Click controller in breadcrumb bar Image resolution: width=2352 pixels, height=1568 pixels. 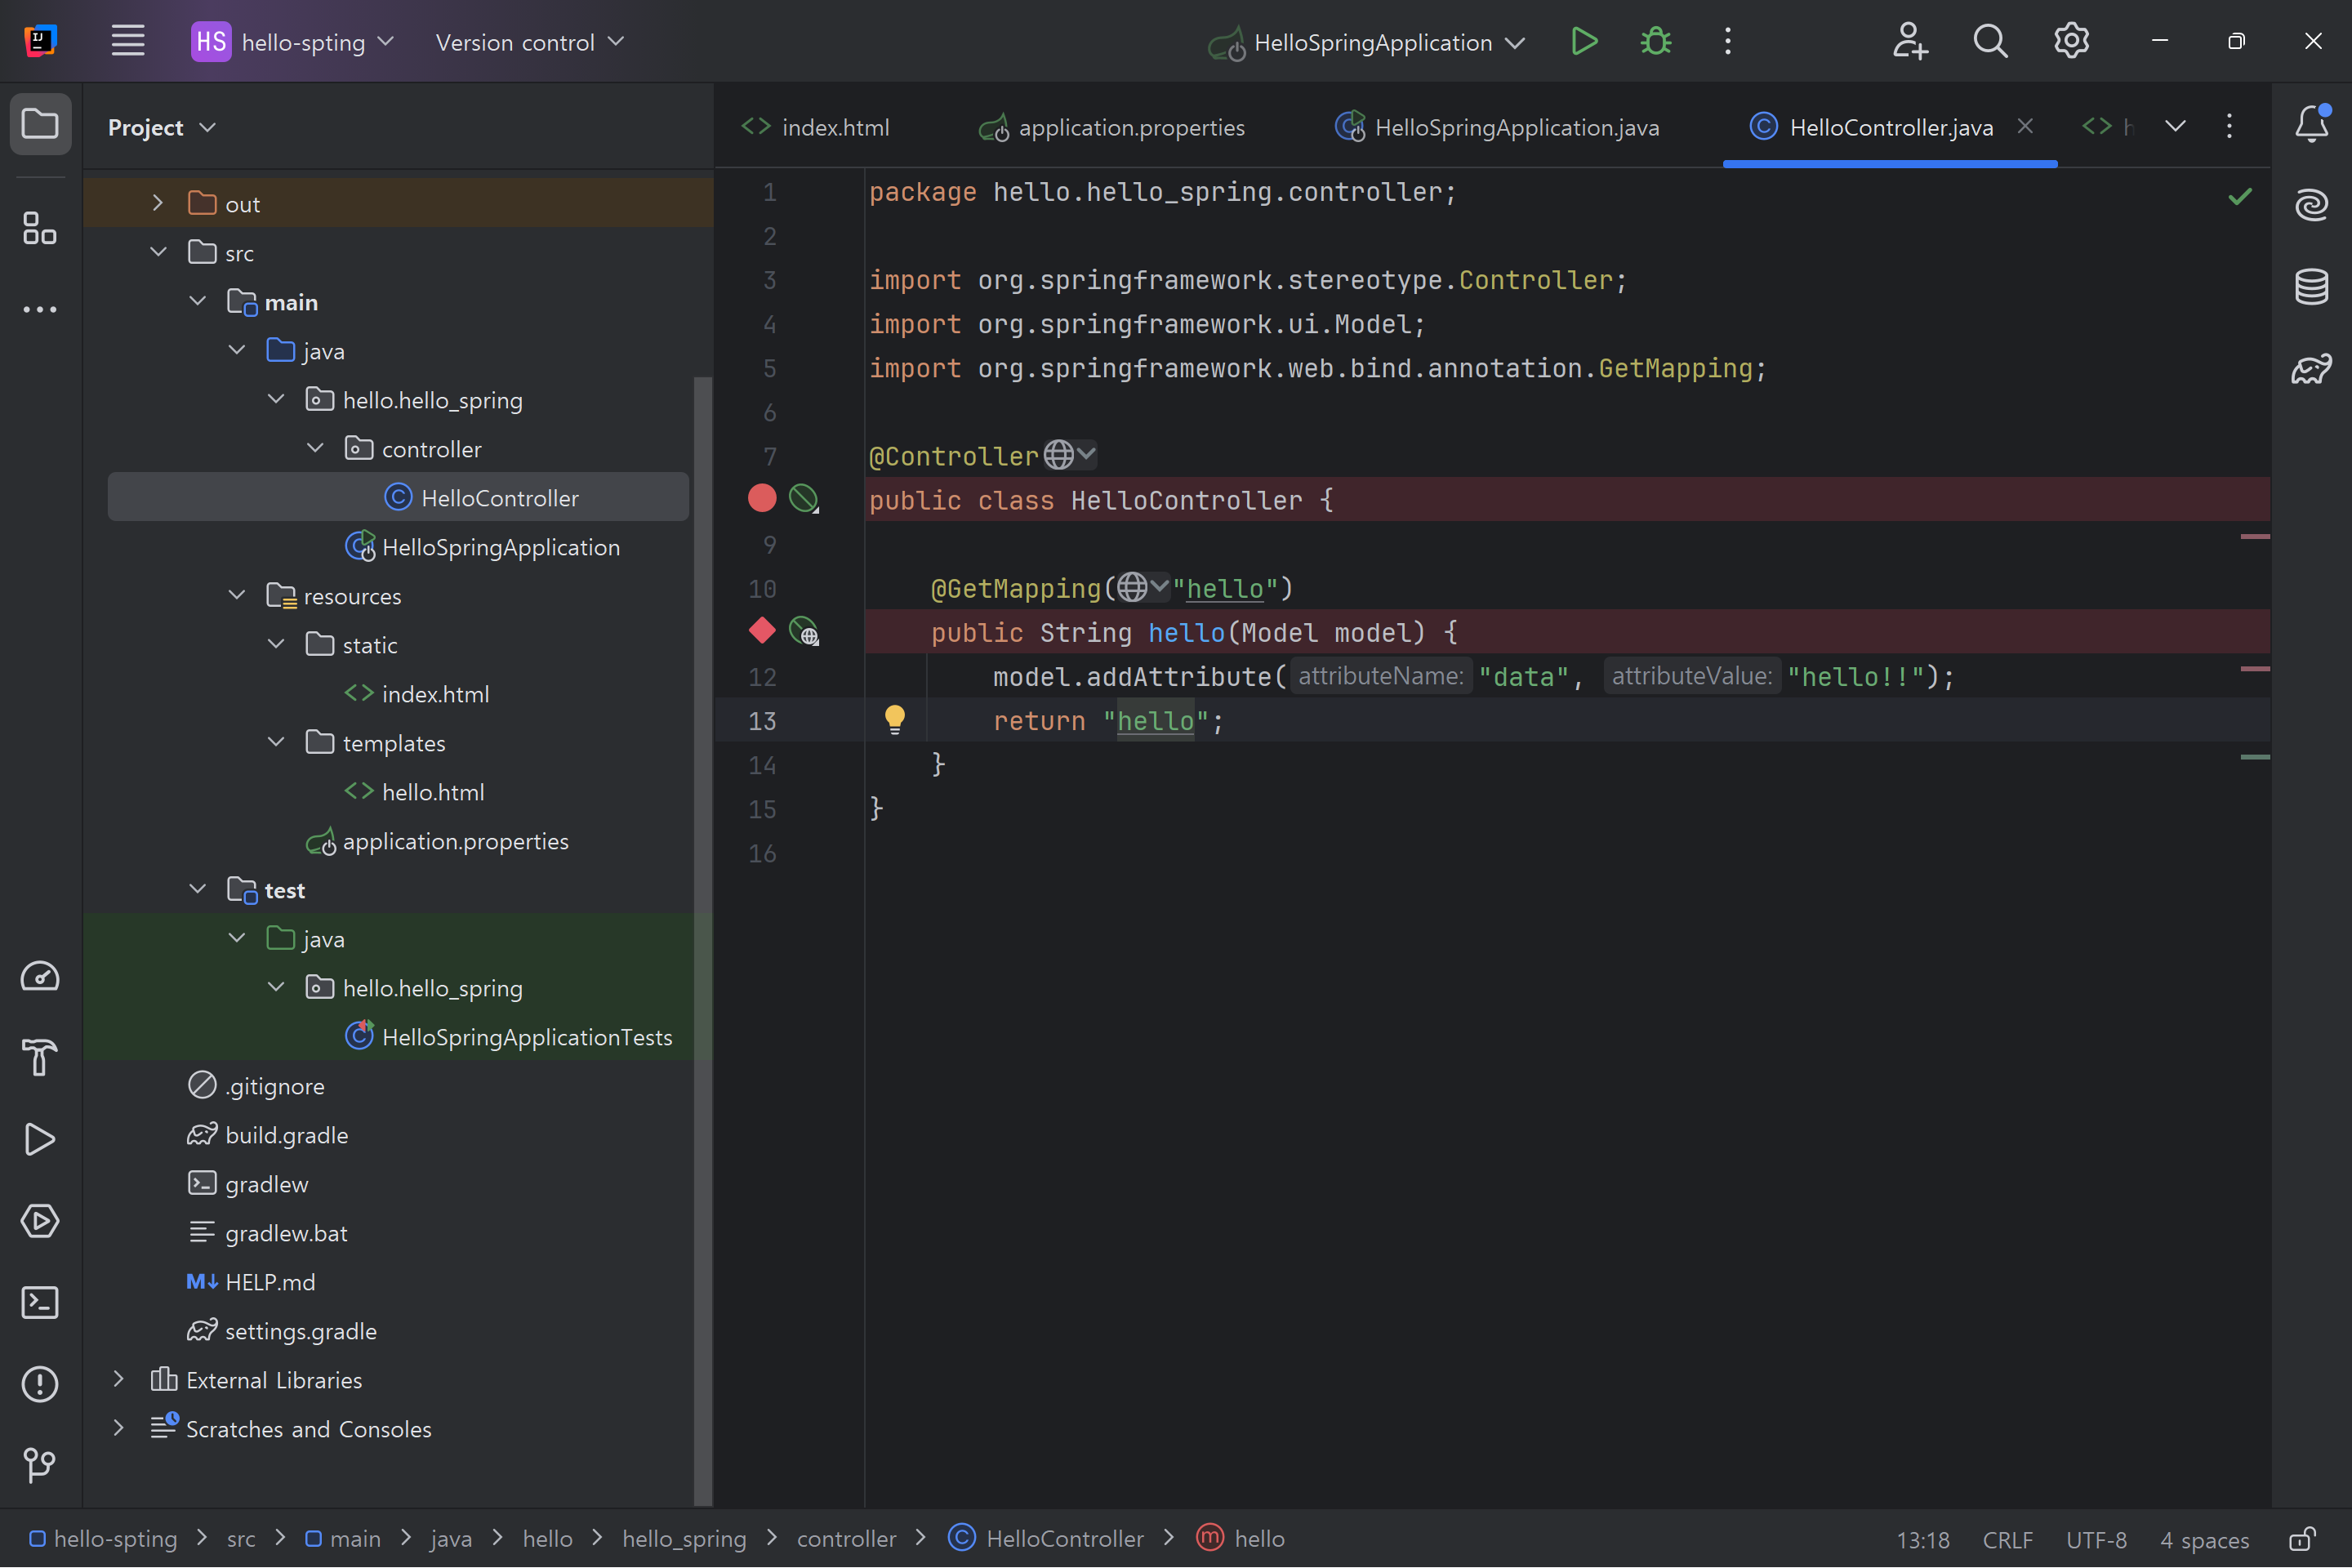click(x=846, y=1538)
